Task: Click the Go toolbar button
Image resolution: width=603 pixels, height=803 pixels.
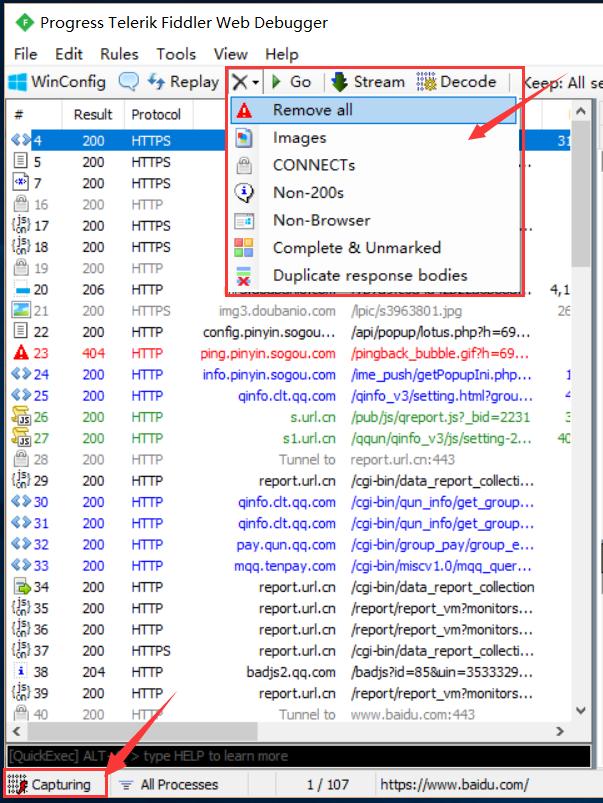Action: pyautogui.click(x=292, y=82)
